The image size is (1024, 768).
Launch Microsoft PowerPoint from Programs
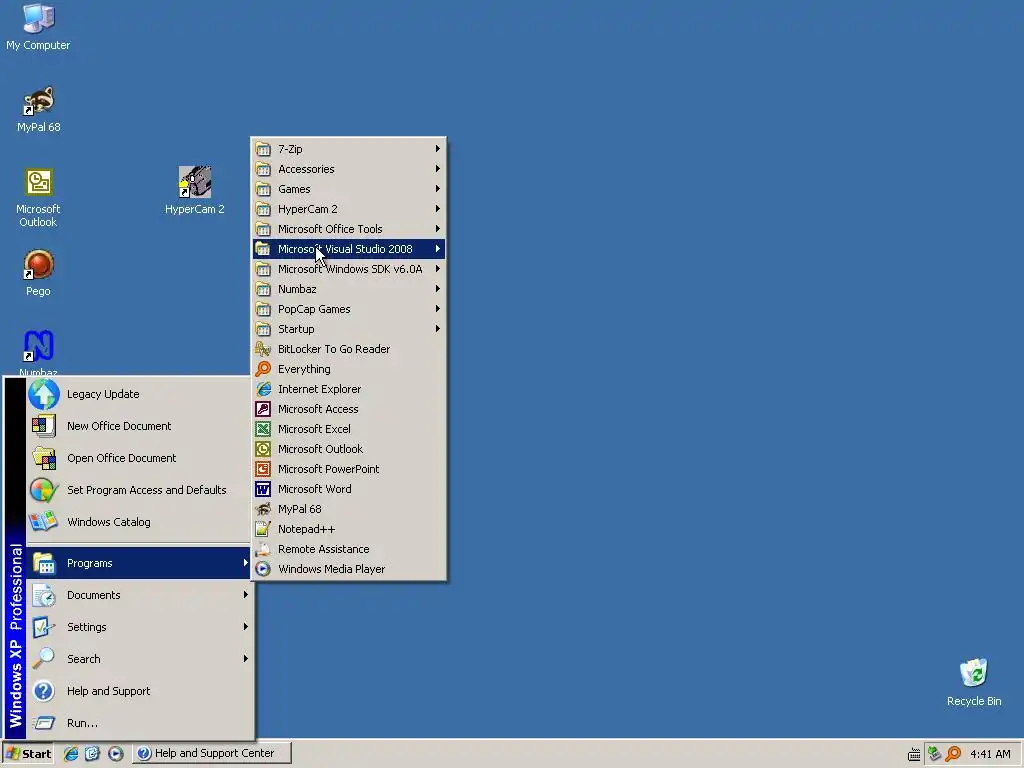pos(349,469)
